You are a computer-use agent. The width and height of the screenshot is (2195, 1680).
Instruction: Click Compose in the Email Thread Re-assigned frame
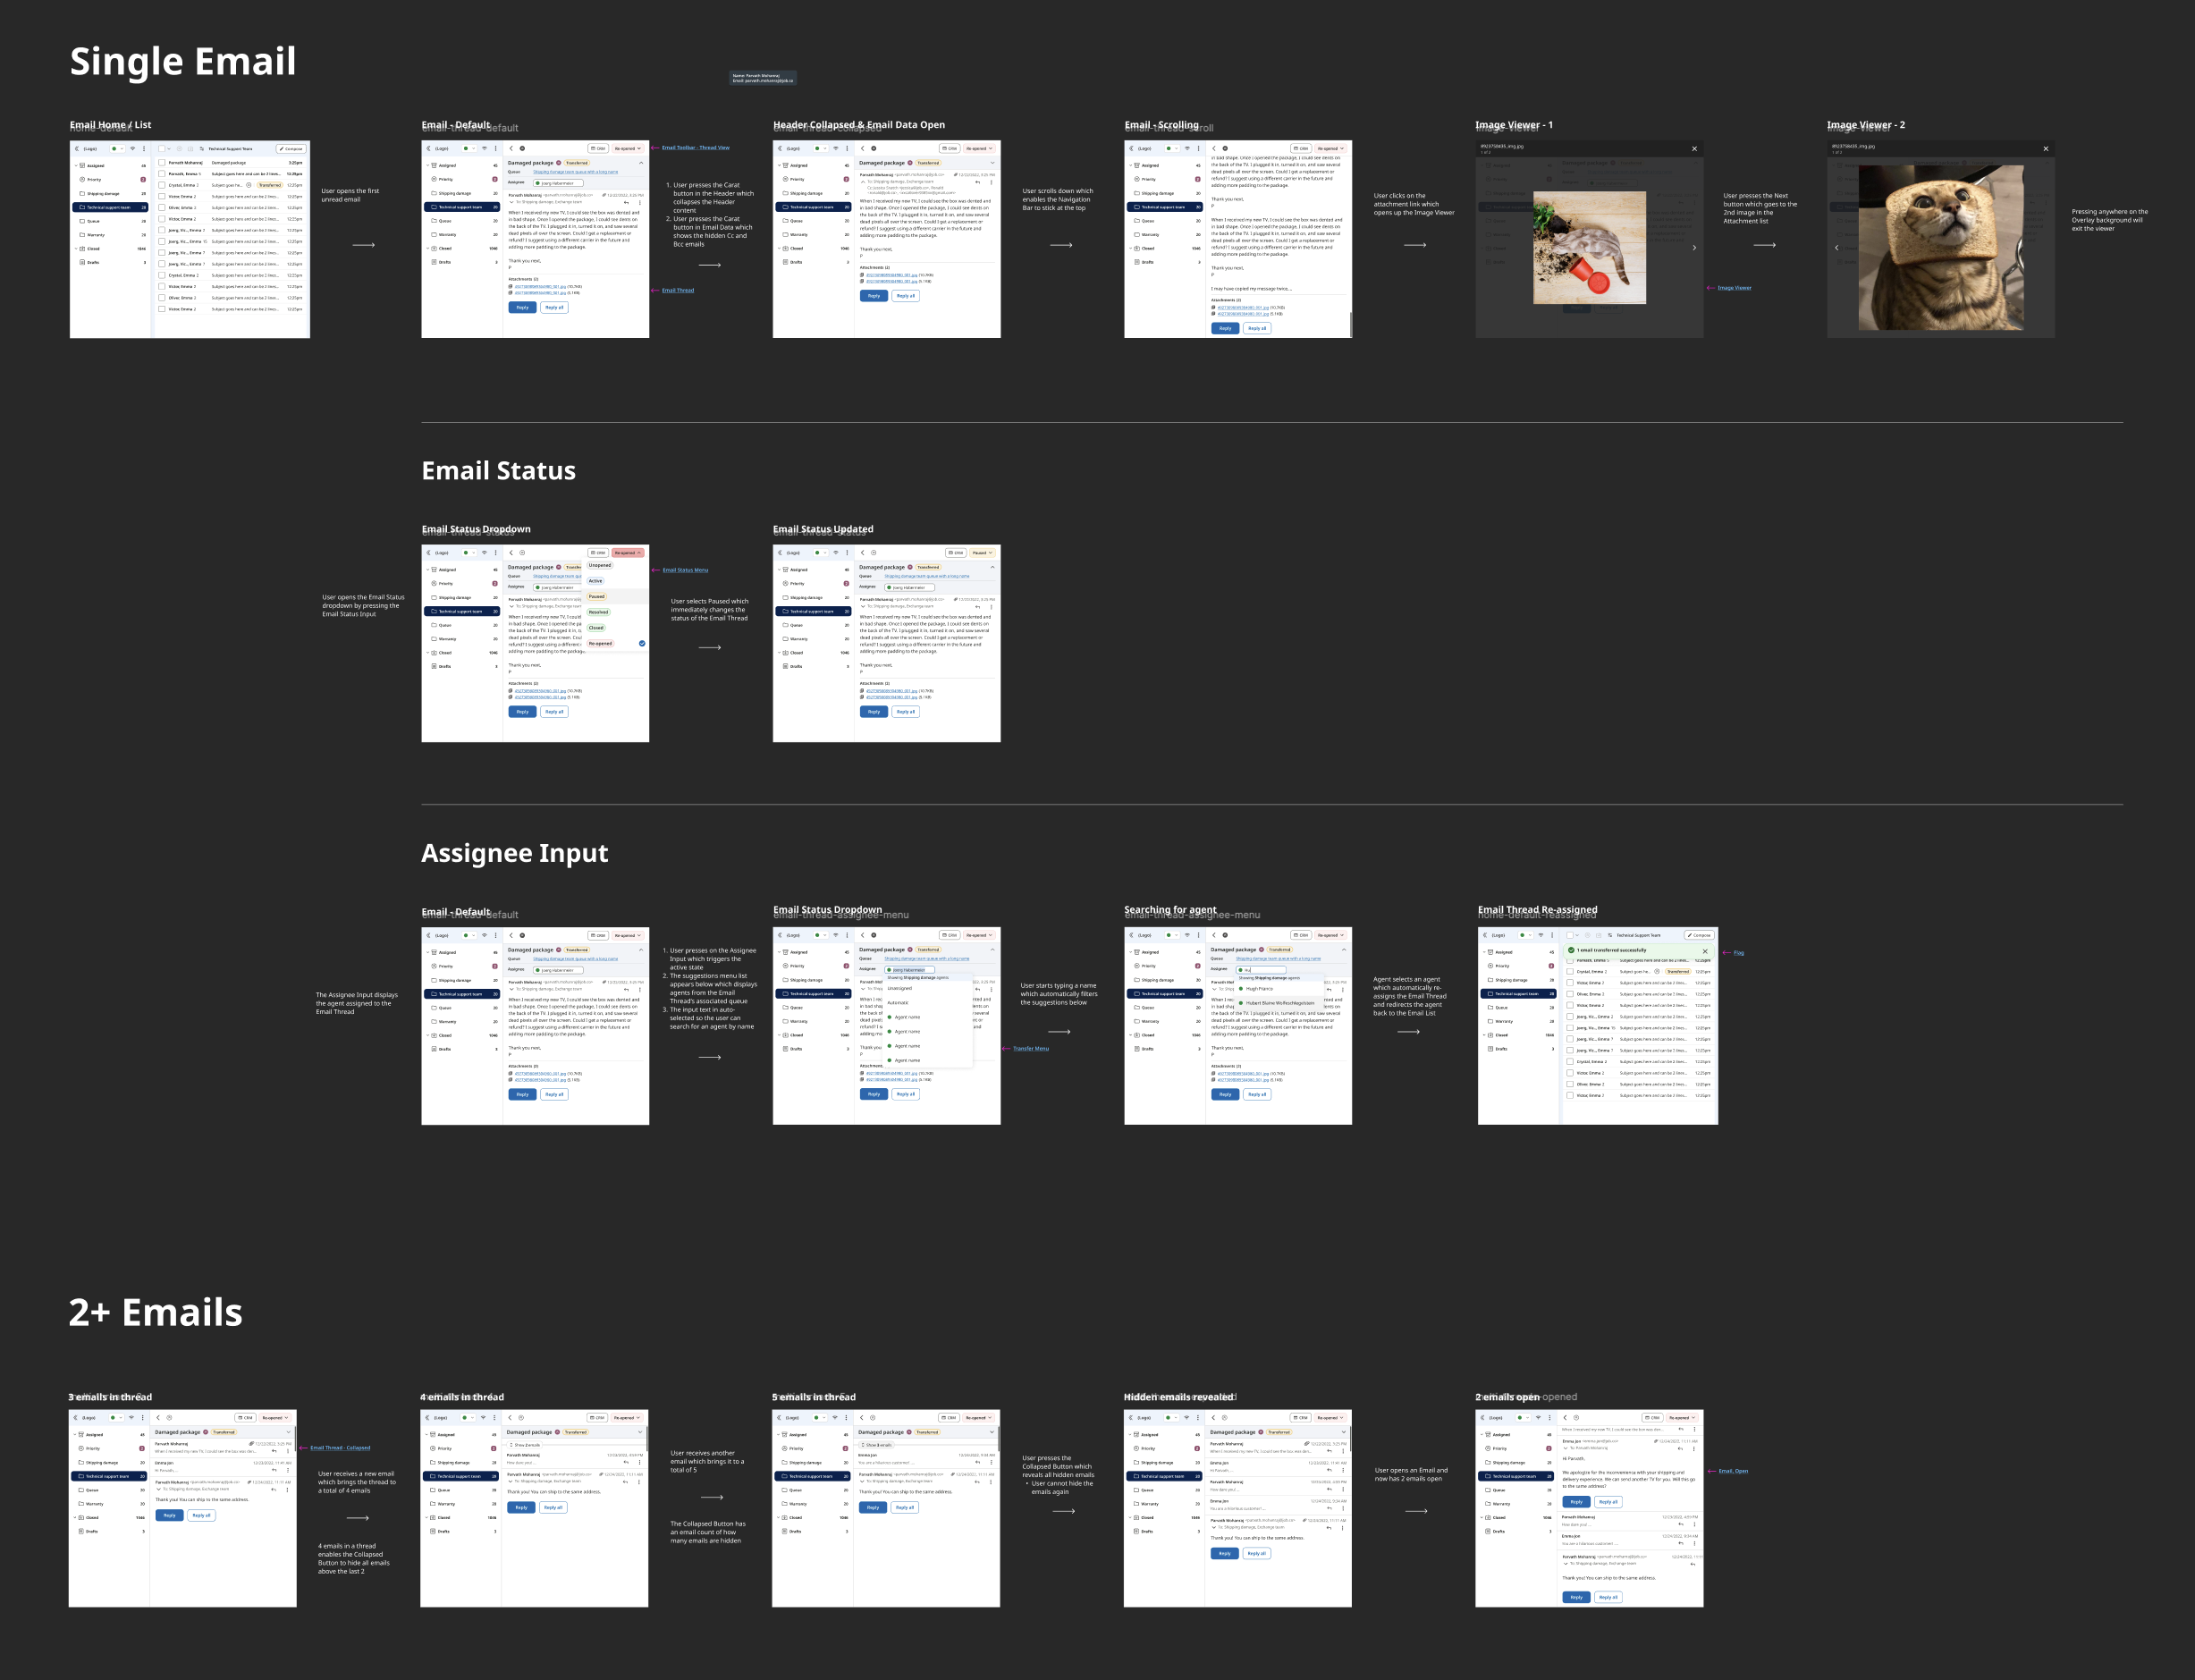pos(1699,936)
